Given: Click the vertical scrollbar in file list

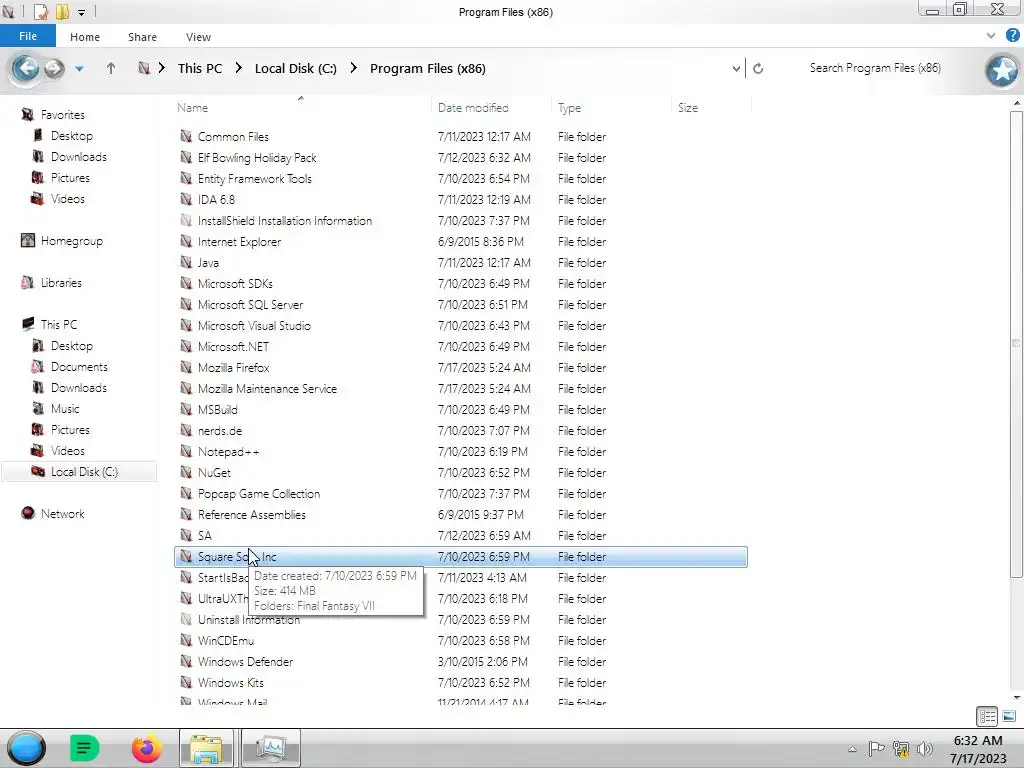Looking at the screenshot, I should [1016, 344].
